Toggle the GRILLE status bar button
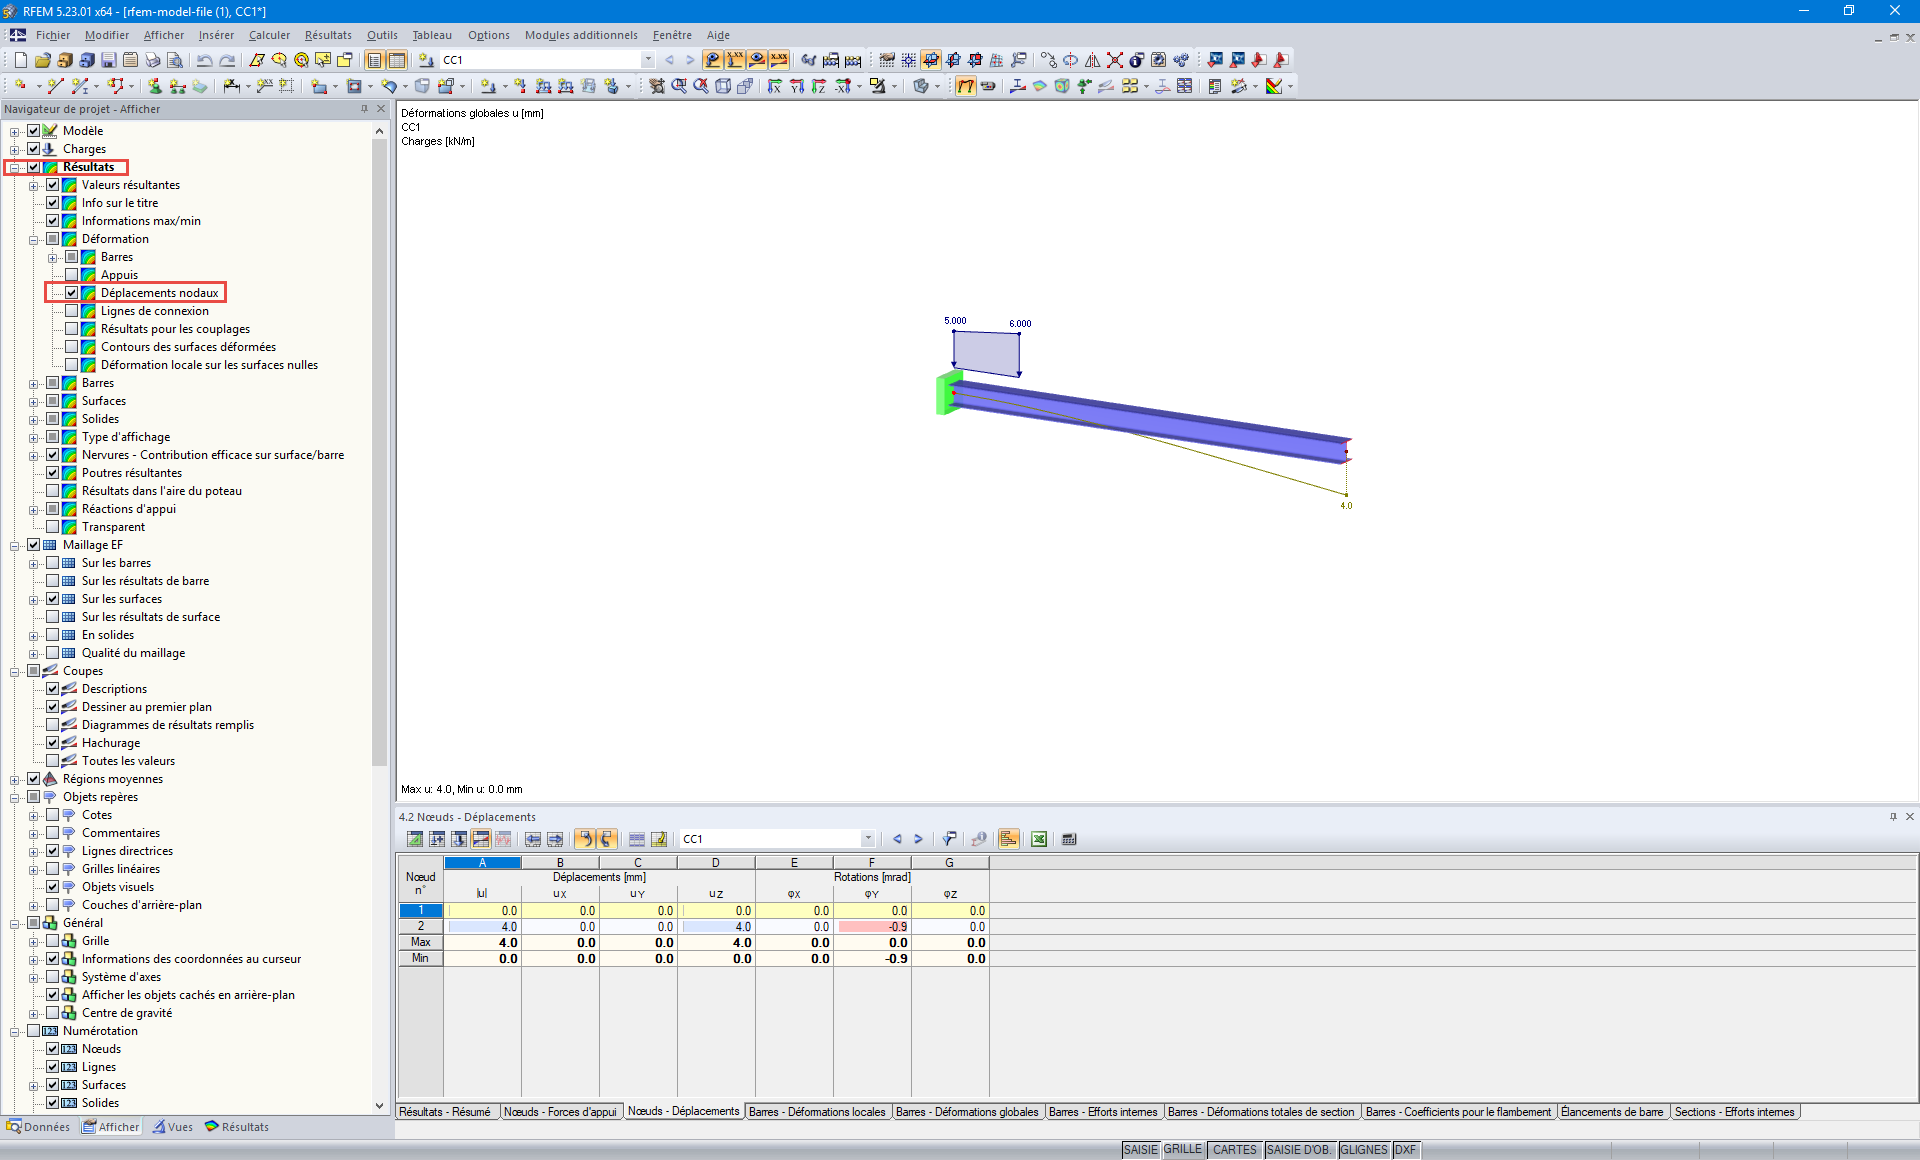Viewport: 1920px width, 1160px height. (1182, 1150)
